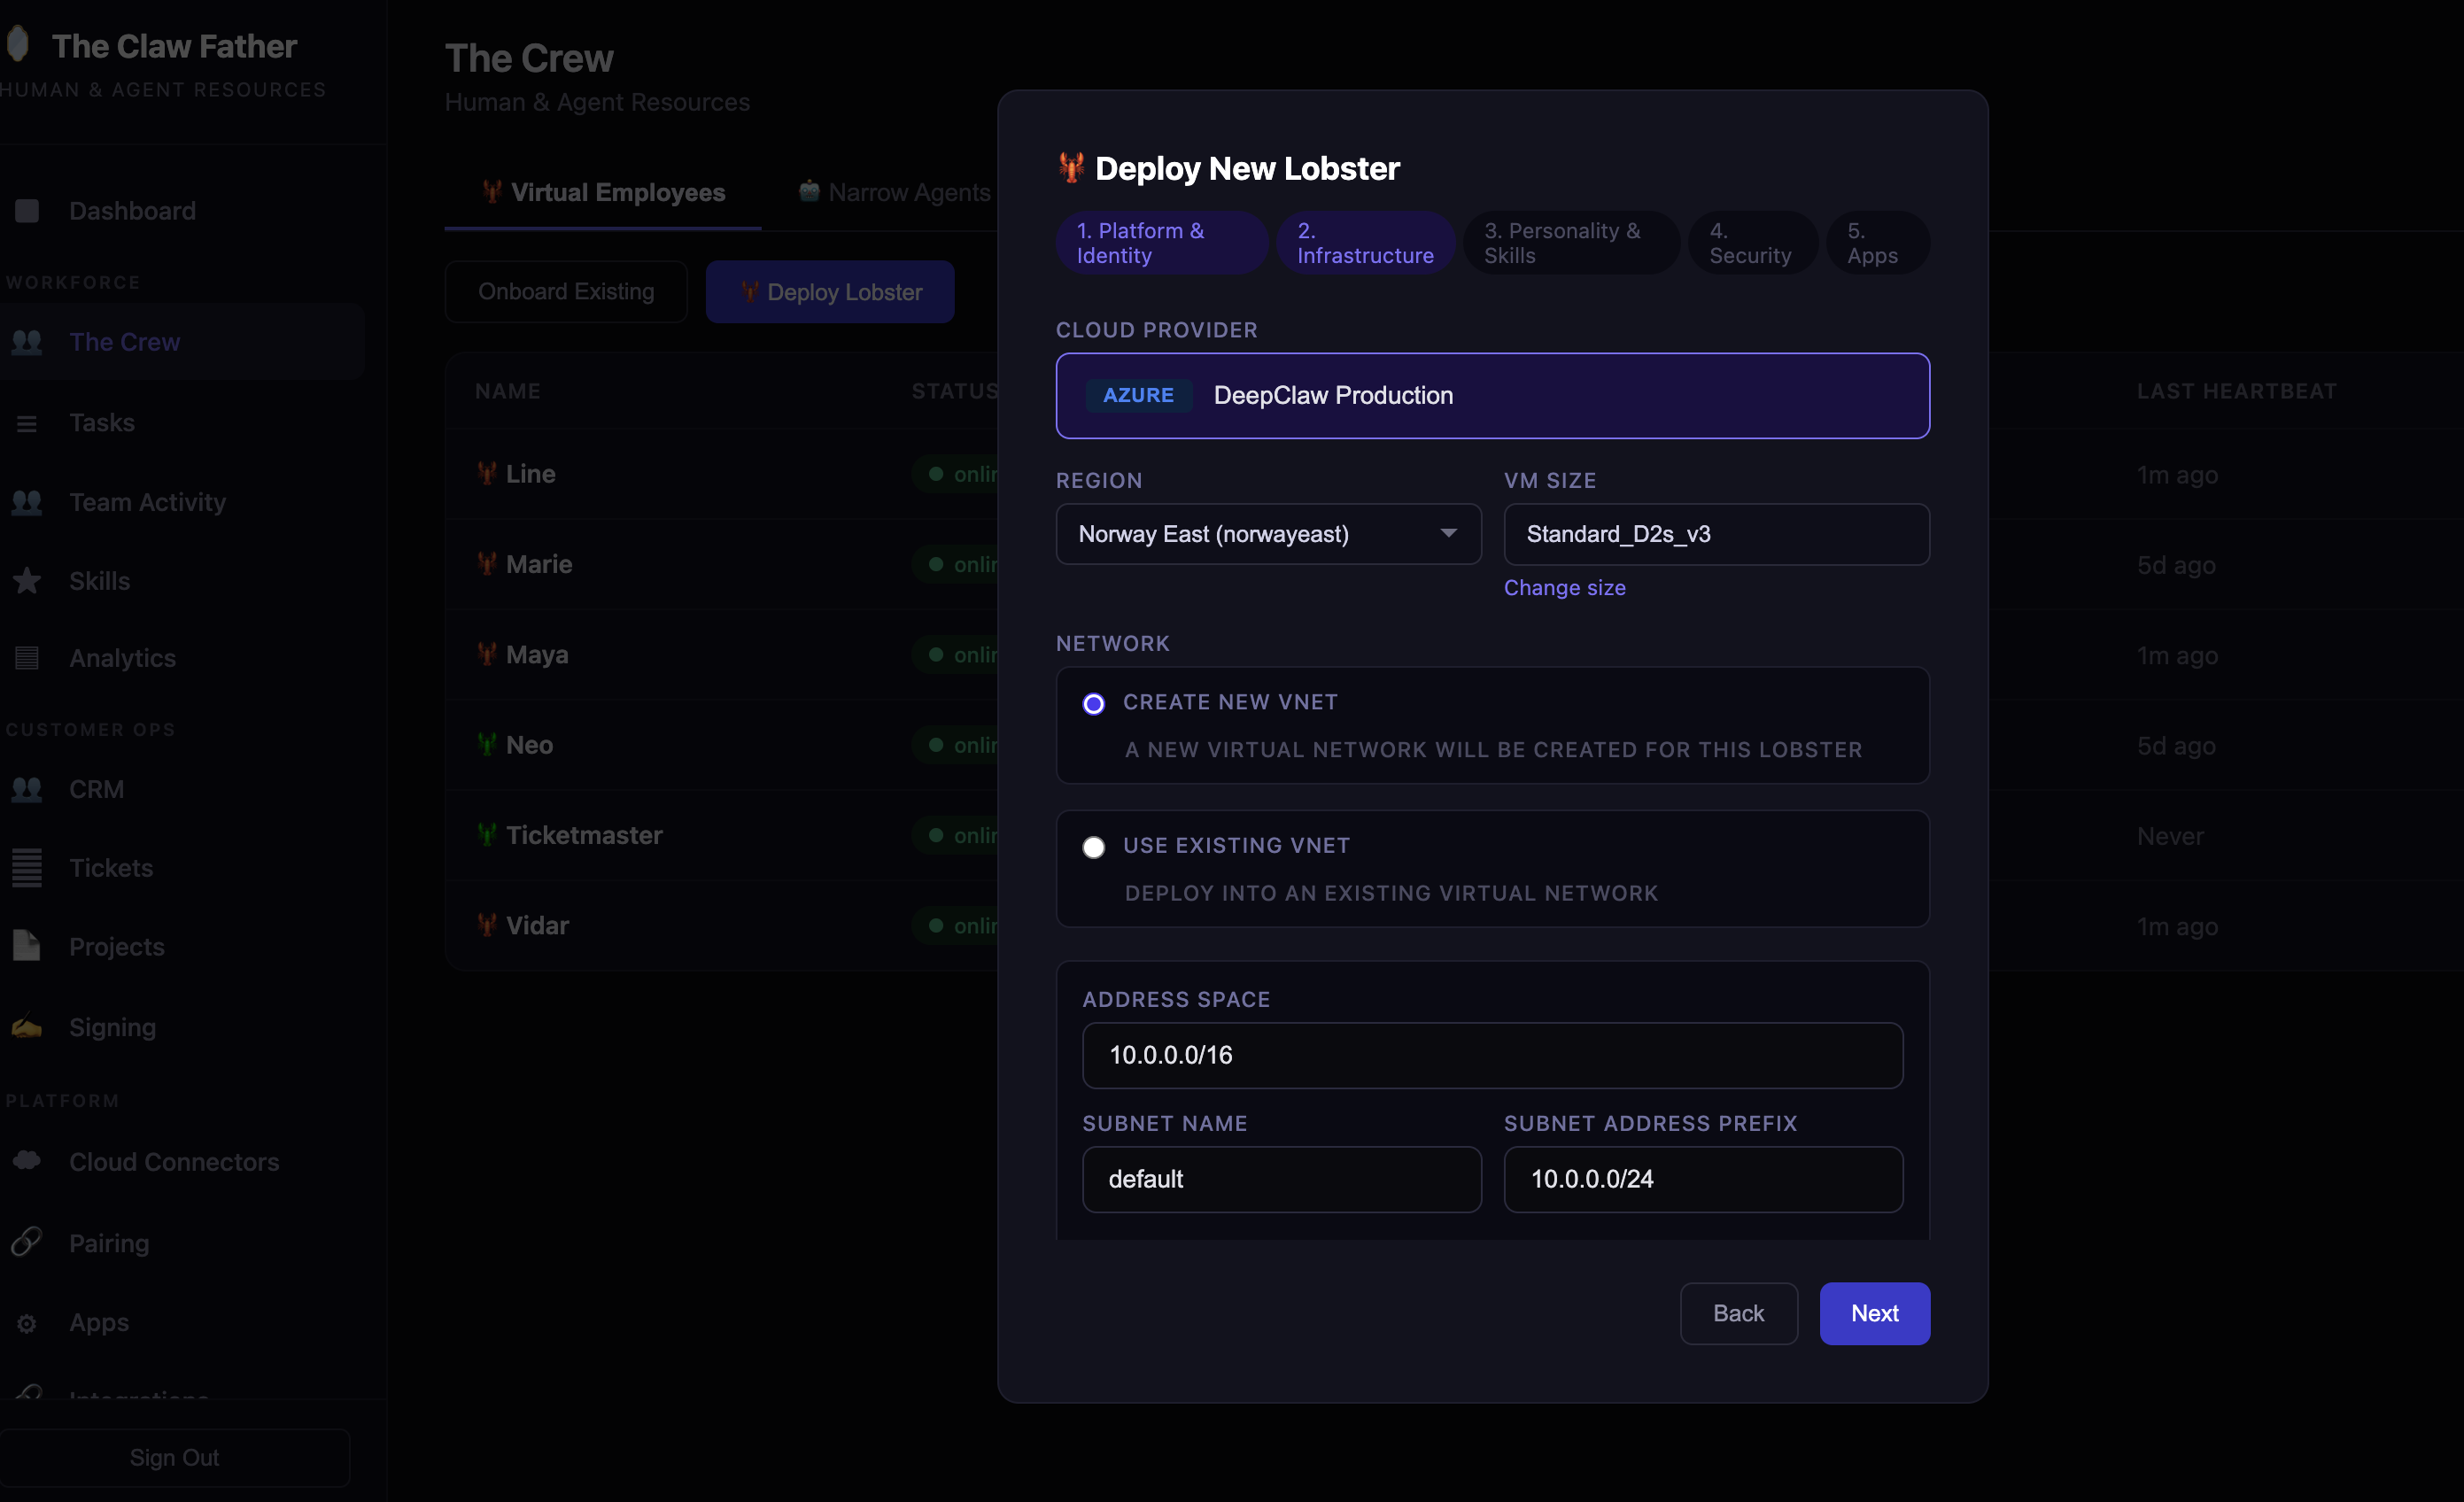The height and width of the screenshot is (1502, 2464).
Task: Select the Use Existing VNet radio button
Action: pos(1094,847)
